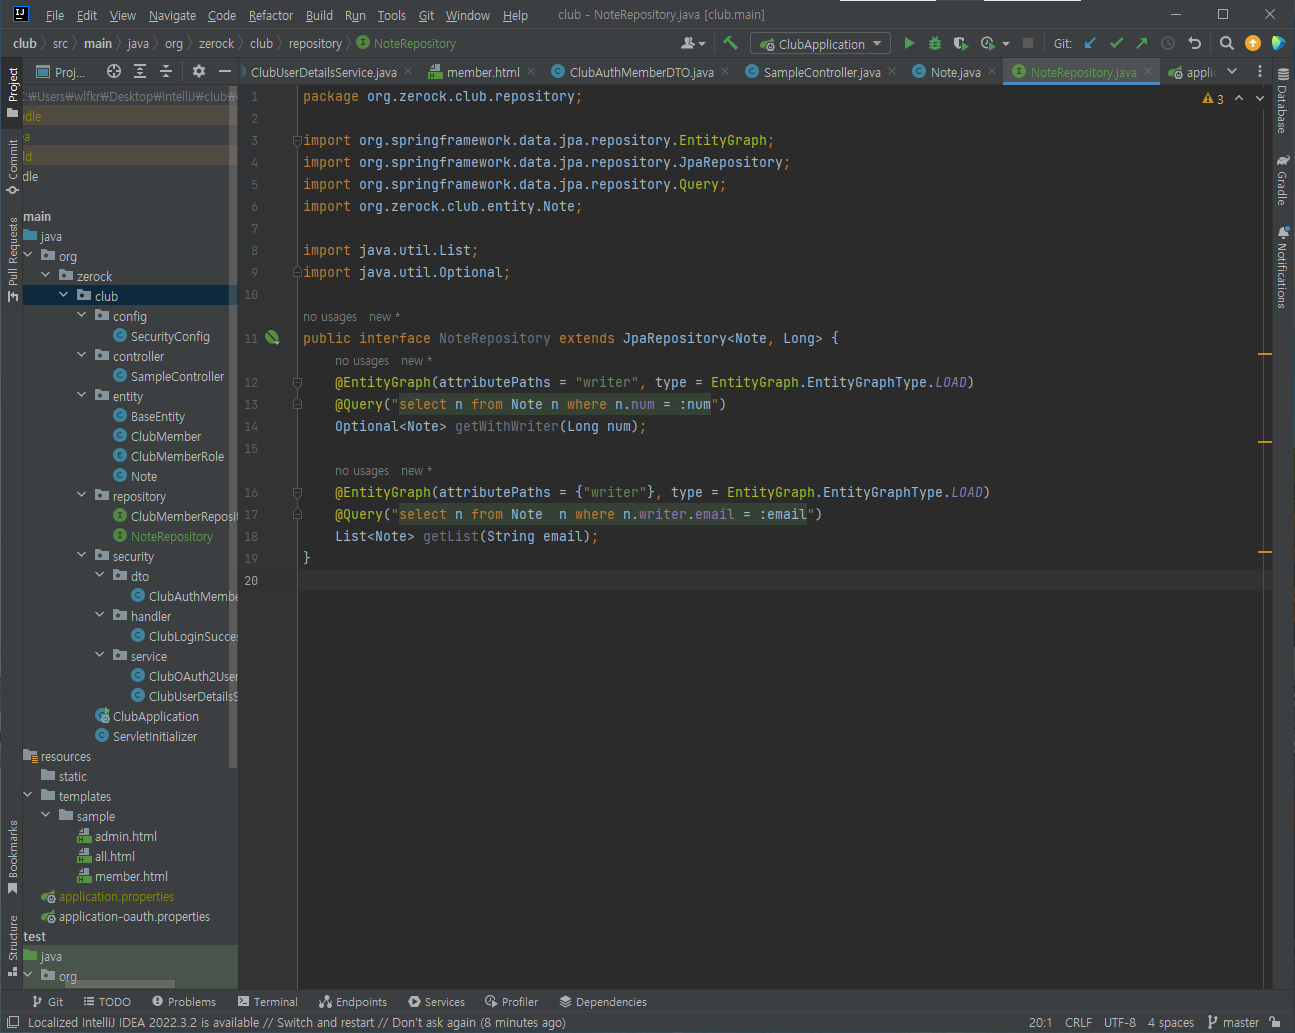Toggle the Bookmarks side panel
Viewport: 1295px width, 1033px height.
12,857
